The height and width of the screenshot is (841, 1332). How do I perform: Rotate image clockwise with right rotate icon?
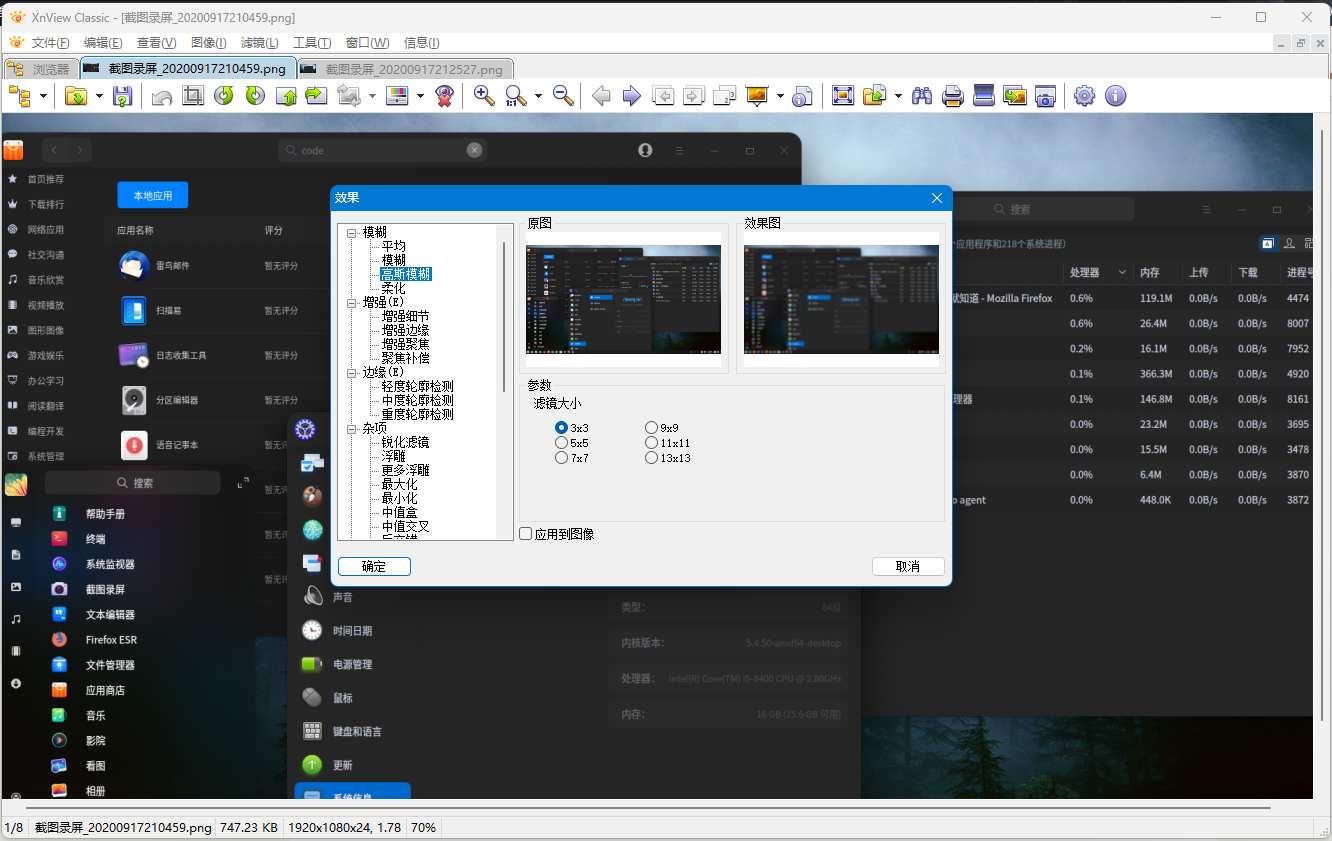pyautogui.click(x=255, y=96)
